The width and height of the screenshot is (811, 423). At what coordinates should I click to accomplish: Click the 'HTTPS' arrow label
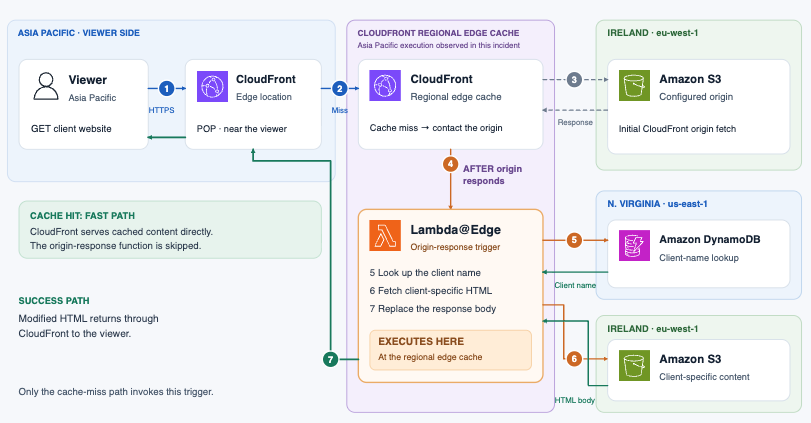[x=161, y=110]
